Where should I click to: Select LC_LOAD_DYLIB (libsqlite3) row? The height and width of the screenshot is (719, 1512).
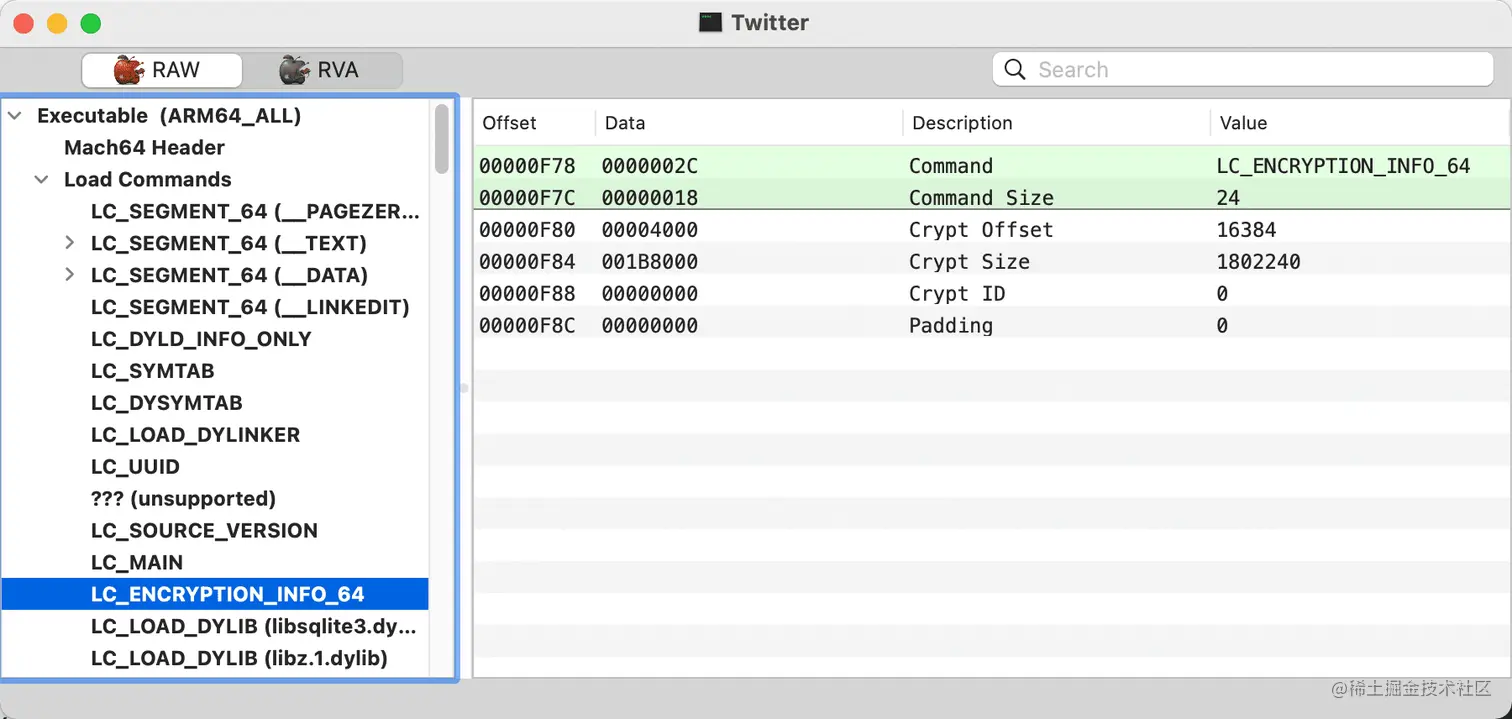click(x=216, y=626)
